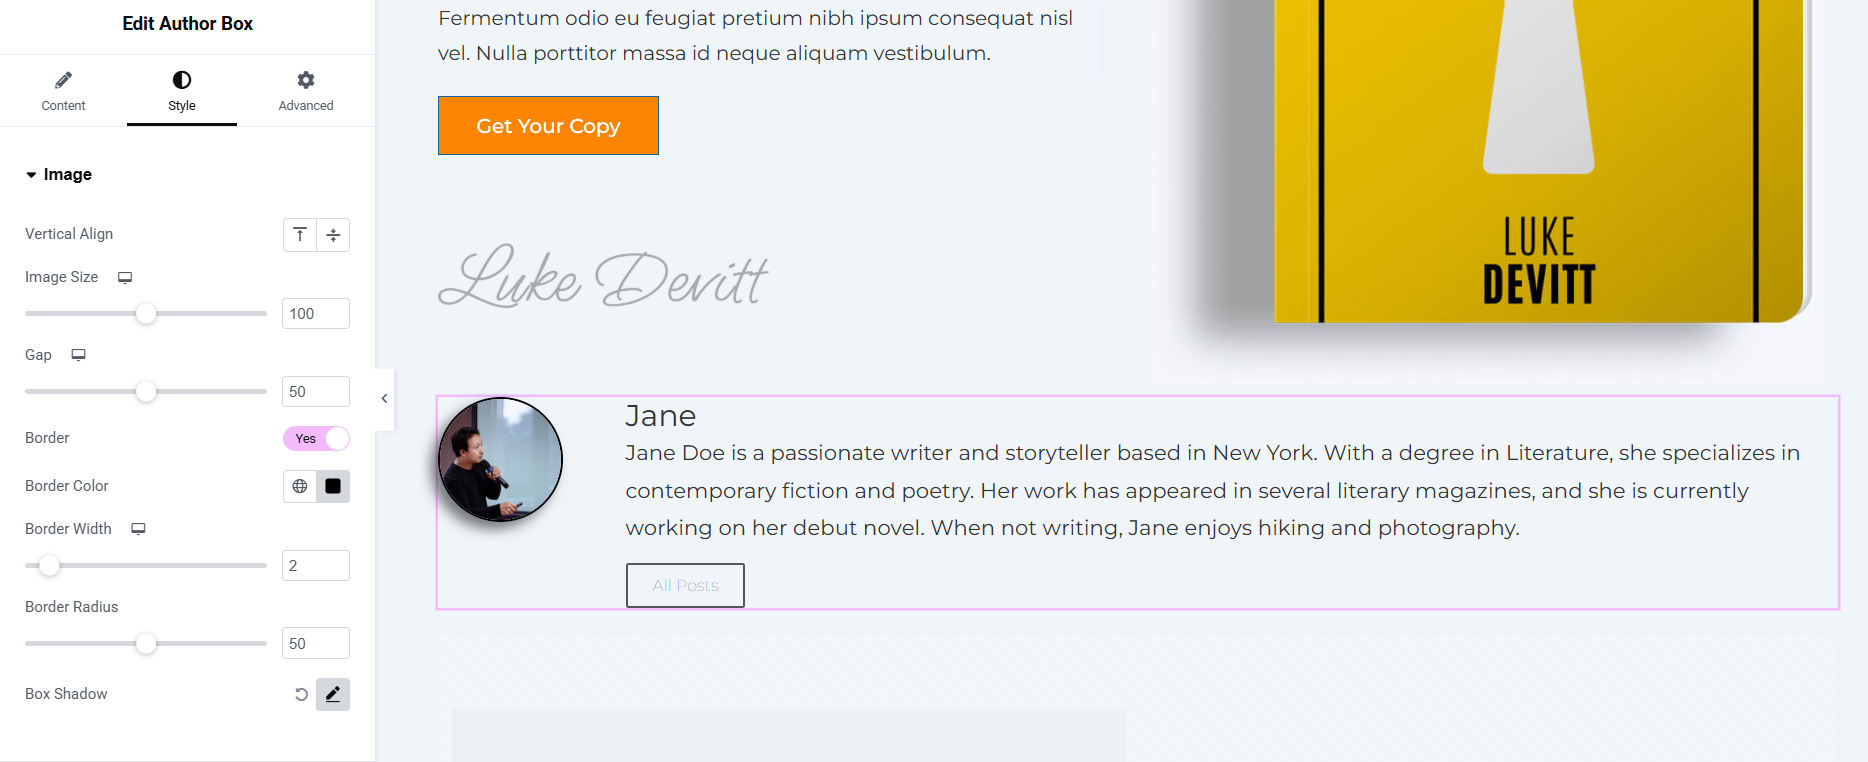Select the middle vertical align icon
Viewport: 1868px width, 762px height.
click(334, 235)
